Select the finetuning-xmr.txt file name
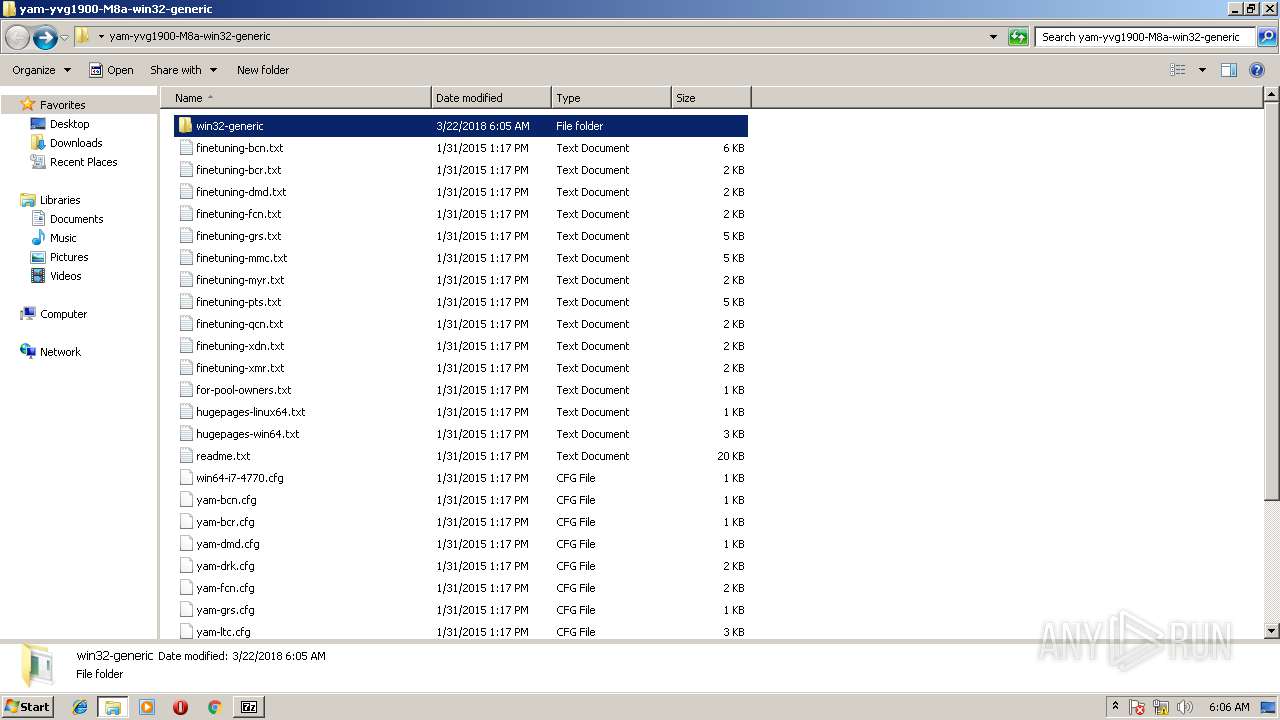 click(x=240, y=368)
